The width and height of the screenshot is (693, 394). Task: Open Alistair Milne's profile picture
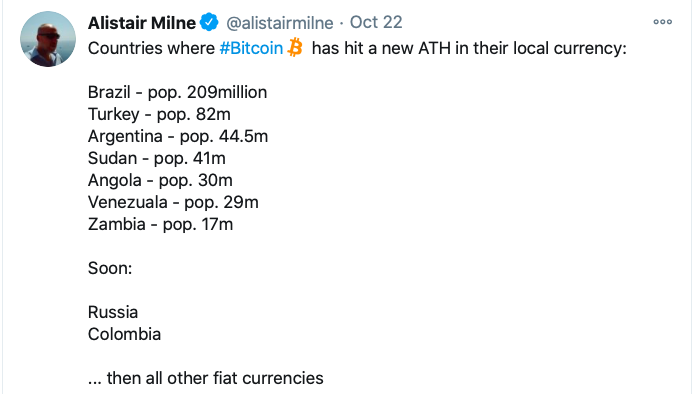point(48,39)
